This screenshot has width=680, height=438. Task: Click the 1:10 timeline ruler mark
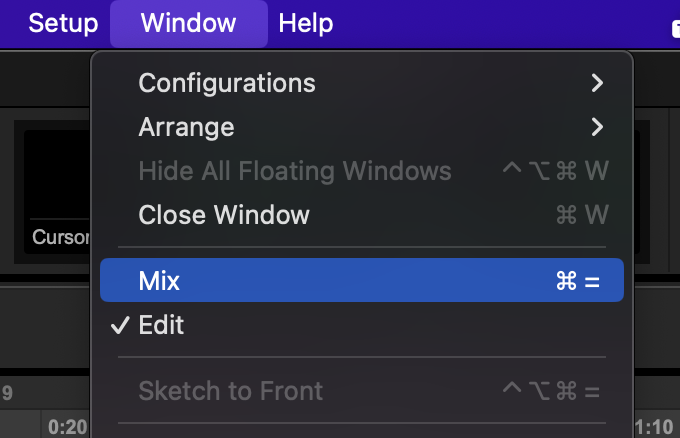click(654, 428)
